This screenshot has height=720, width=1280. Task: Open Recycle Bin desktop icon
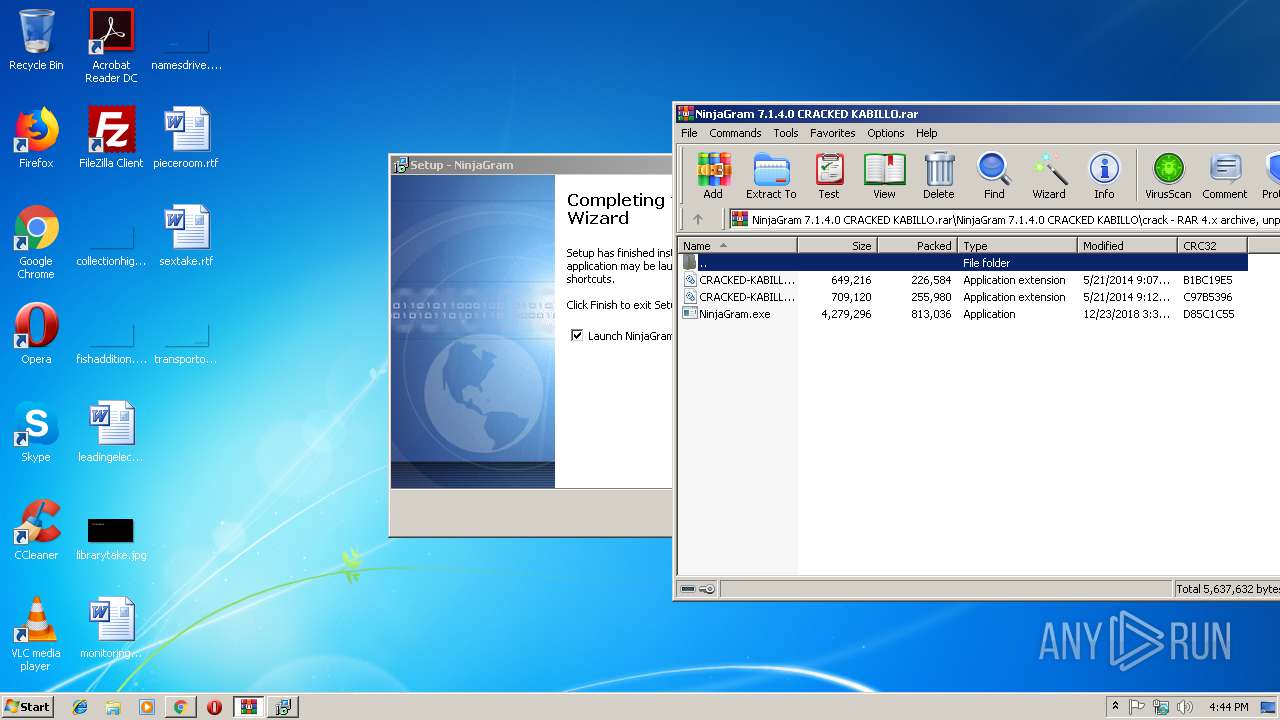[36, 40]
